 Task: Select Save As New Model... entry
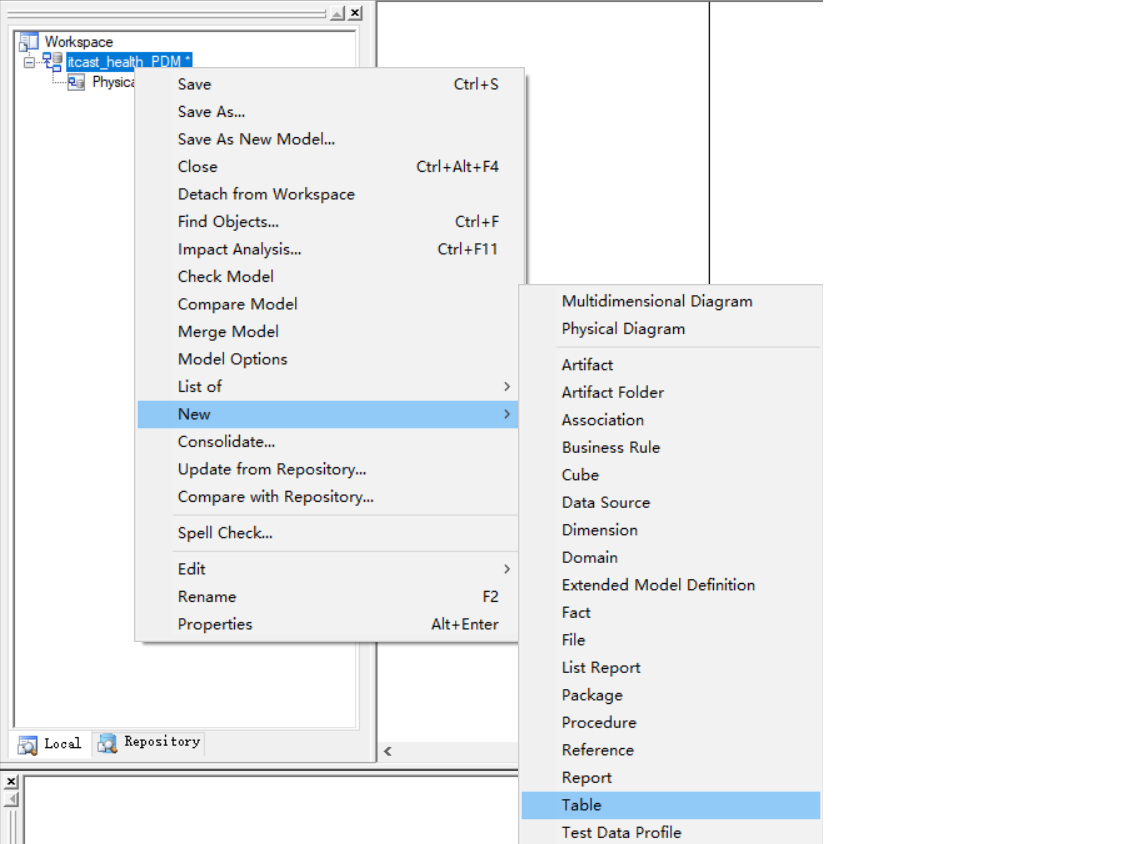coord(328,139)
